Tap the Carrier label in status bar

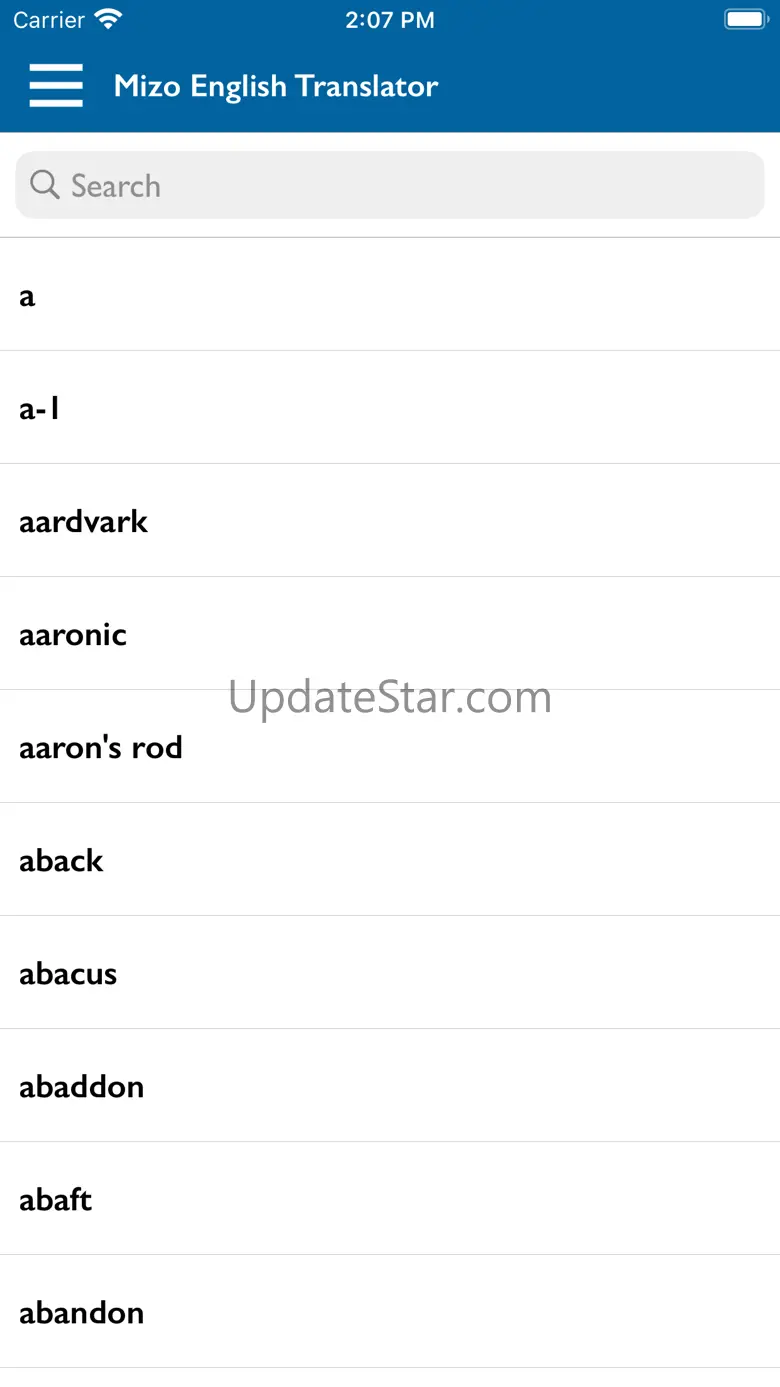pyautogui.click(x=49, y=20)
